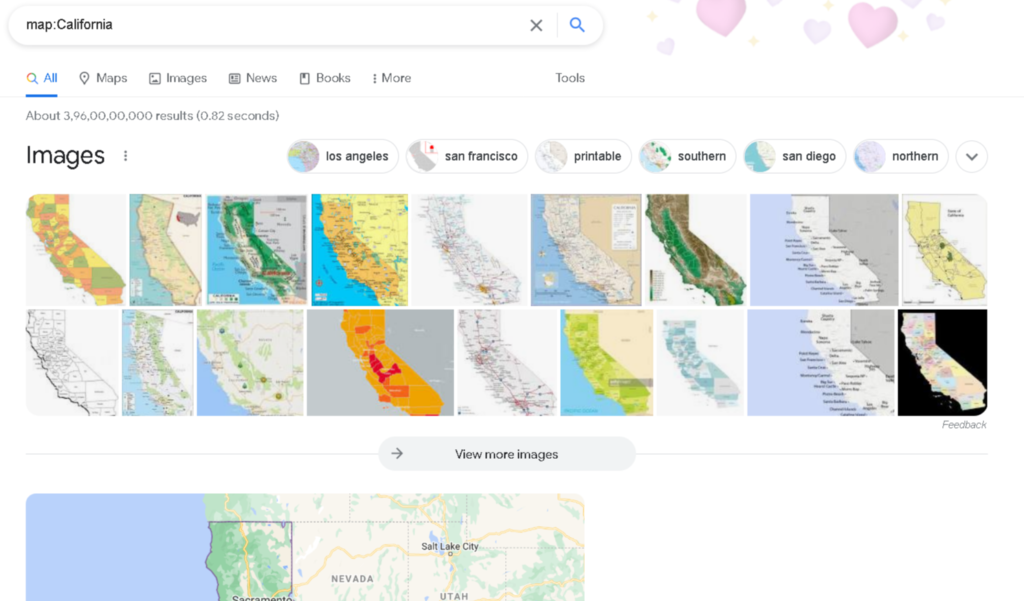Open the Tools menu
1024x601 pixels.
569,78
